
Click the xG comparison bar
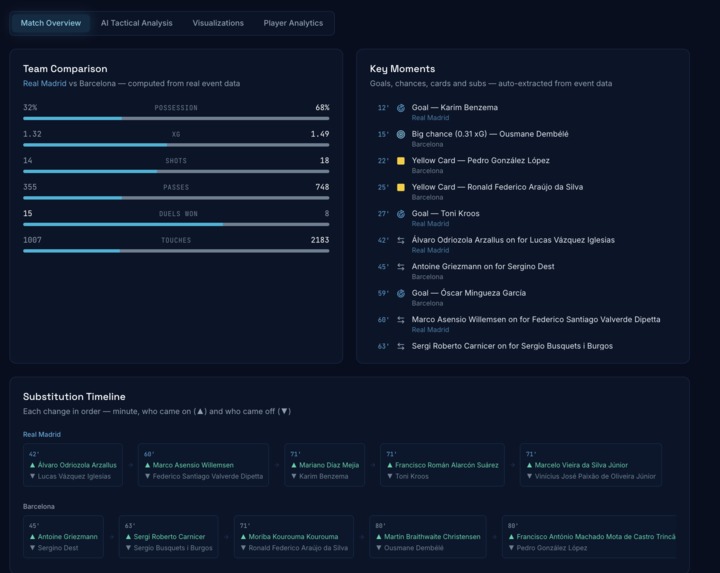pyautogui.click(x=176, y=145)
